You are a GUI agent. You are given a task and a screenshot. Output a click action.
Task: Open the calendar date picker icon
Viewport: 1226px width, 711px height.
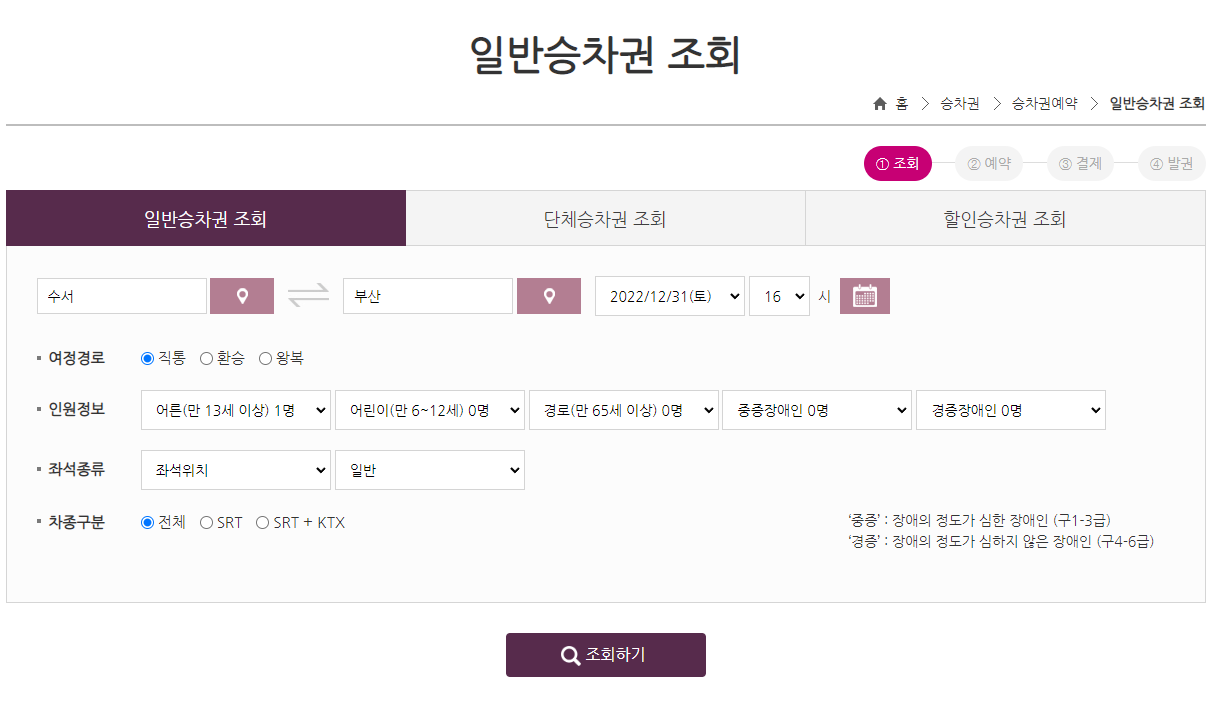864,295
